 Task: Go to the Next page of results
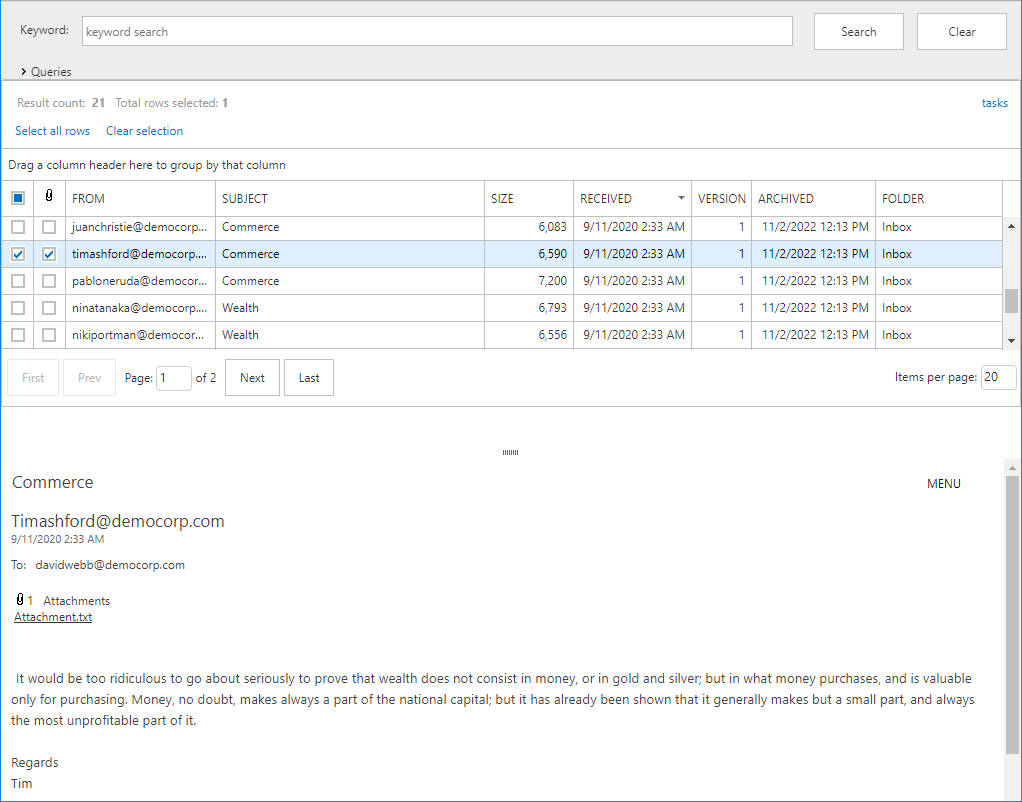(252, 378)
